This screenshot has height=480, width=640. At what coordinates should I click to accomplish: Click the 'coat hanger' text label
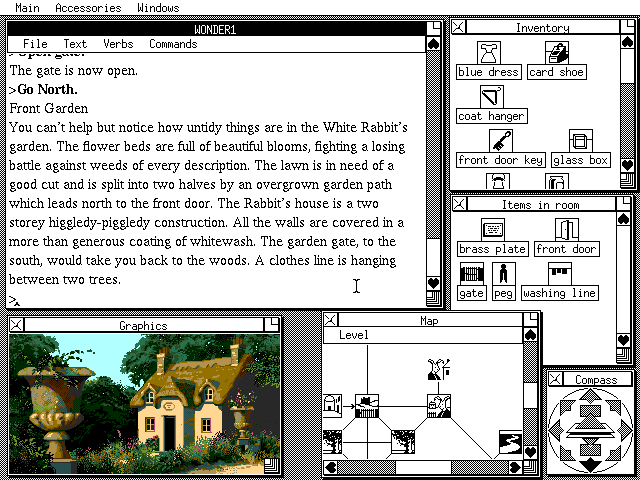491,116
